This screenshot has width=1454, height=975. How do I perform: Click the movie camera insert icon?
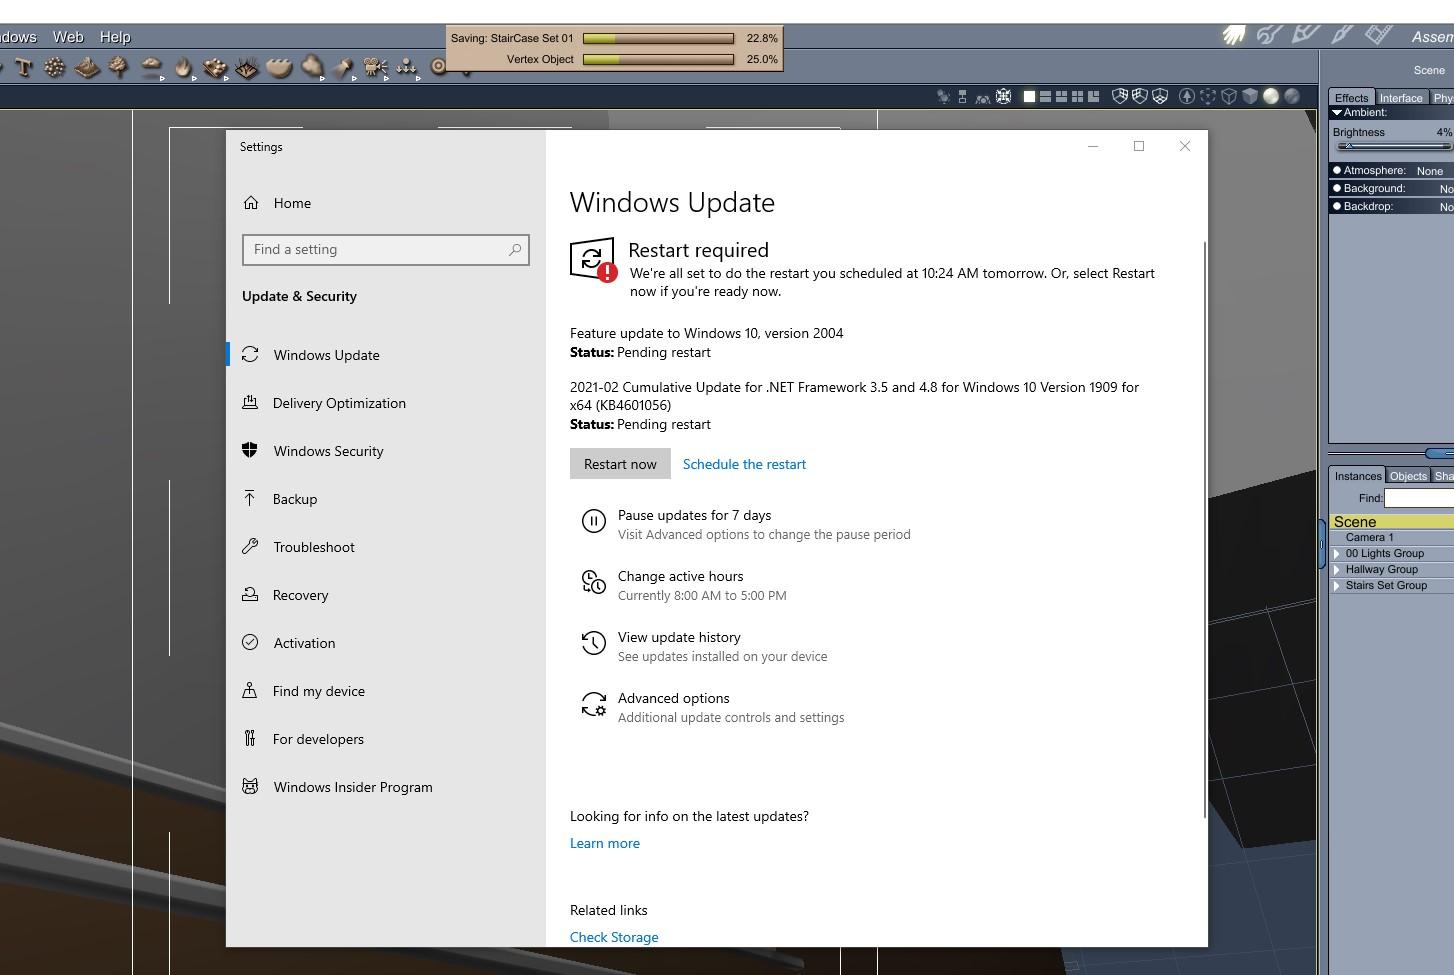[375, 68]
